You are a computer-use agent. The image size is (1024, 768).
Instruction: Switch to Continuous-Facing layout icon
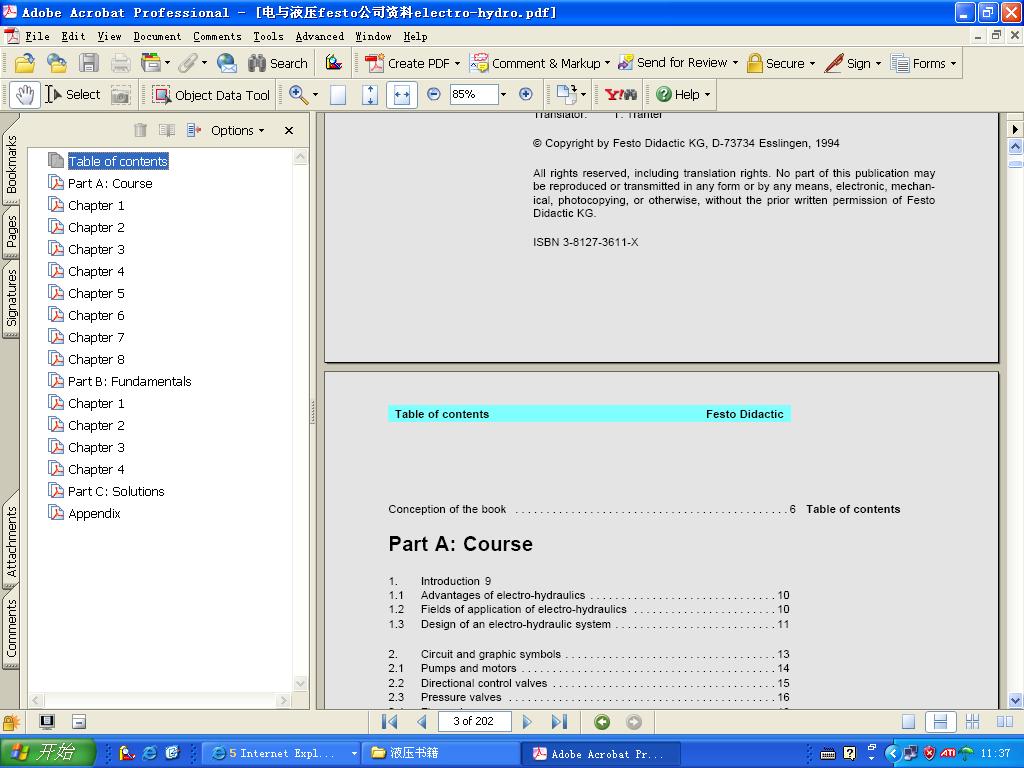click(x=972, y=722)
